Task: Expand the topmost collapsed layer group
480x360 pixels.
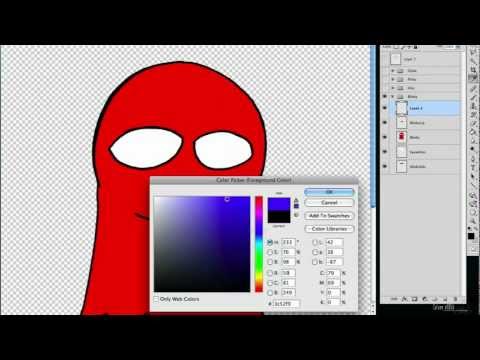Action: tap(393, 71)
